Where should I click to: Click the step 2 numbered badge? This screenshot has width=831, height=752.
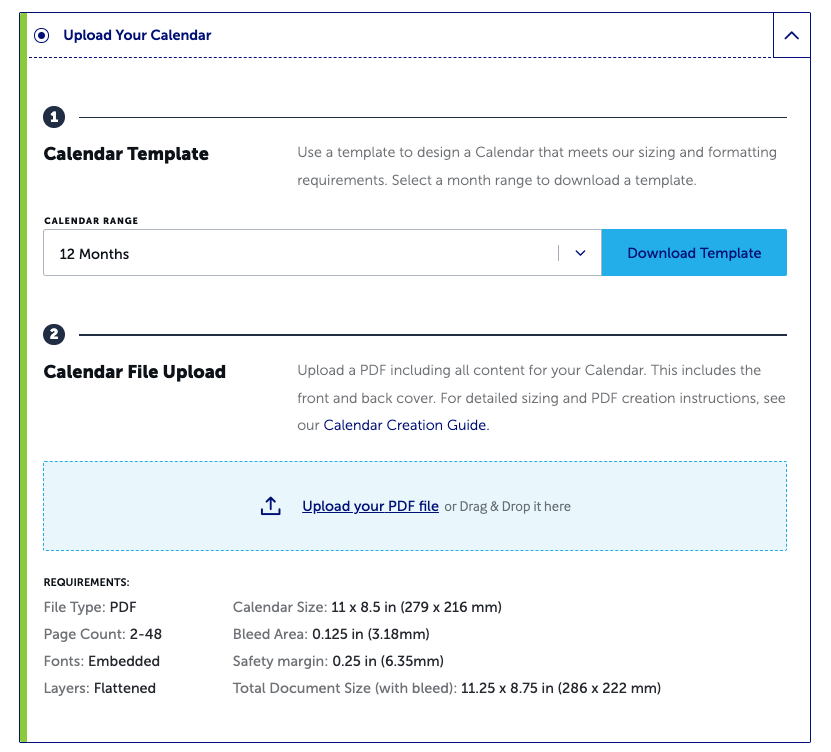pyautogui.click(x=54, y=335)
